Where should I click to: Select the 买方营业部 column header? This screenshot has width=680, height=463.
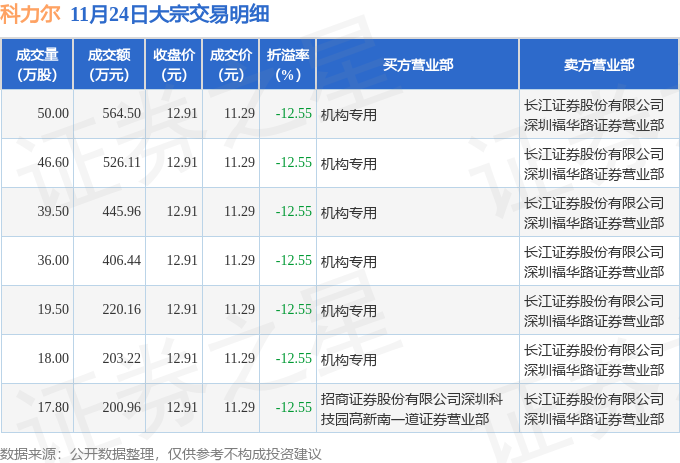418,65
